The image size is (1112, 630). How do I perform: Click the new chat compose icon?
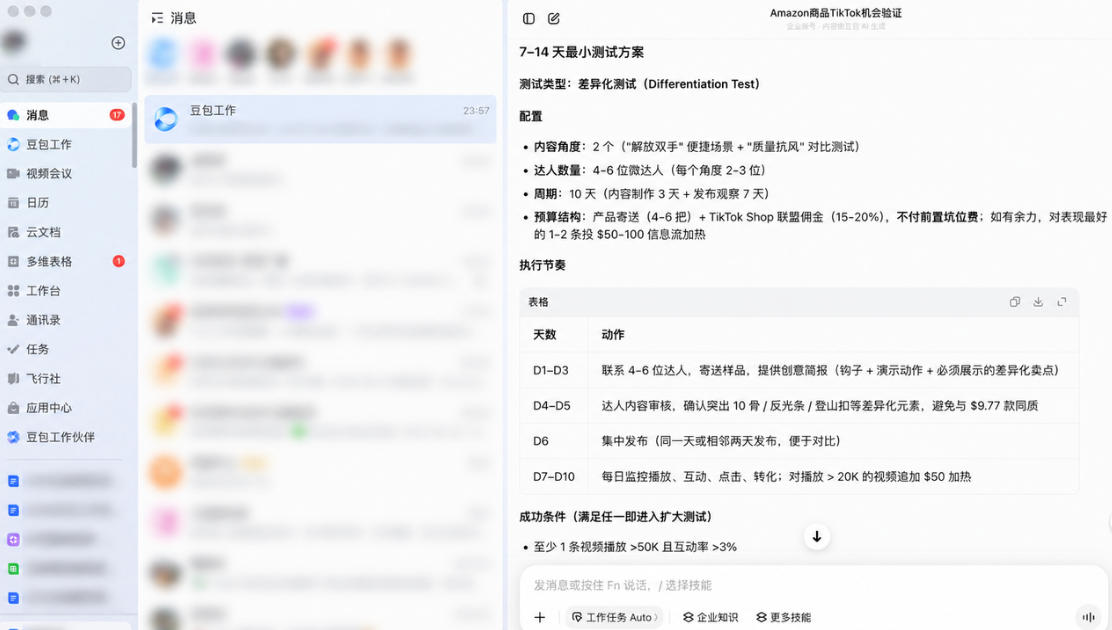pos(554,18)
